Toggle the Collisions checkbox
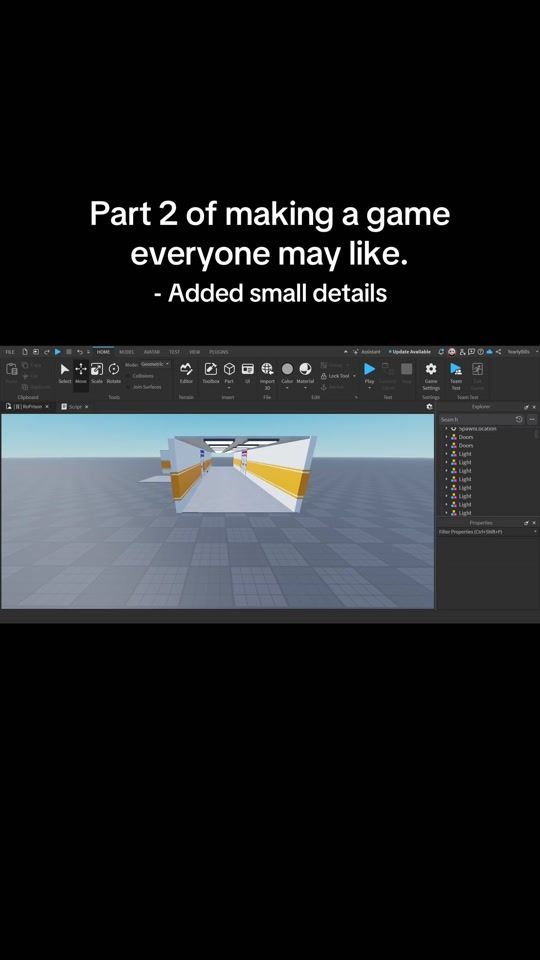Image resolution: width=540 pixels, height=960 pixels. click(x=127, y=376)
